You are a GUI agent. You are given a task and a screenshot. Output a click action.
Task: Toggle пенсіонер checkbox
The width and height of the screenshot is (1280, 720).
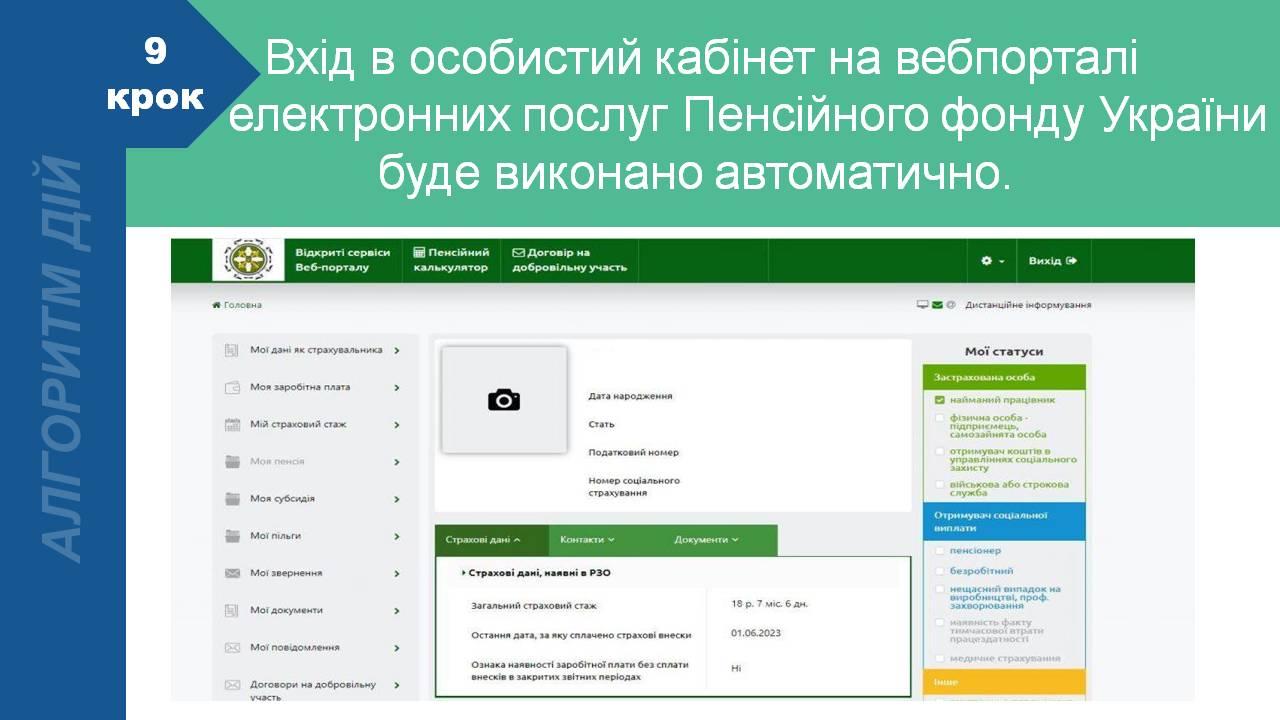click(x=940, y=550)
